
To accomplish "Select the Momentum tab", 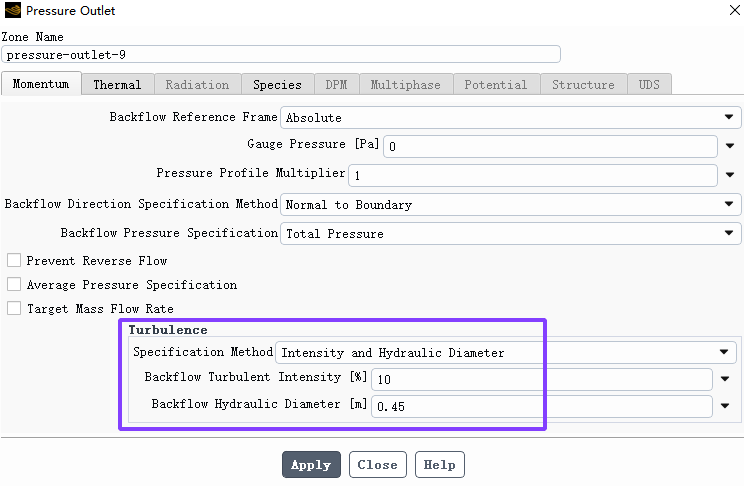I will coord(41,84).
